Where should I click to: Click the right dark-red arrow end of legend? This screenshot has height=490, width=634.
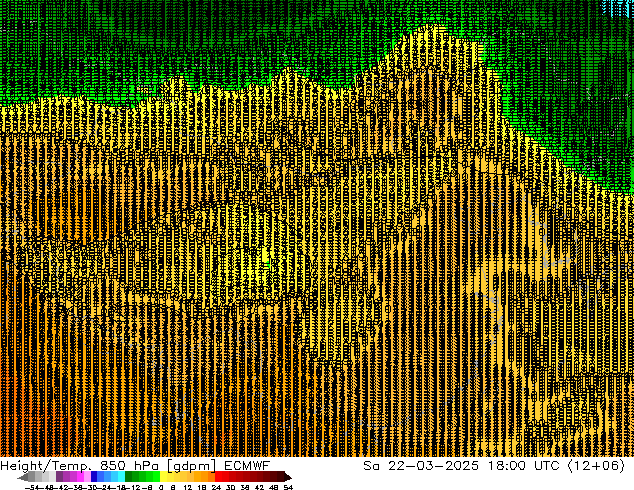[288, 477]
